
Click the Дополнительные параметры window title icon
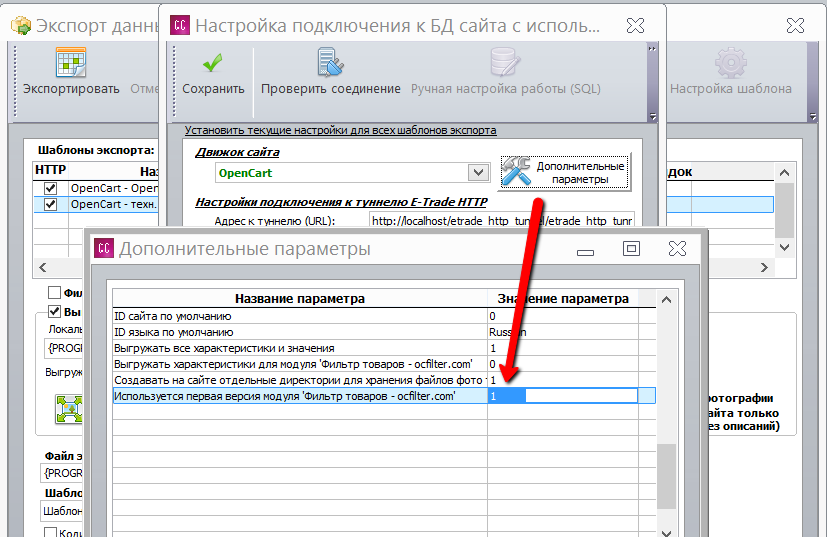(104, 248)
